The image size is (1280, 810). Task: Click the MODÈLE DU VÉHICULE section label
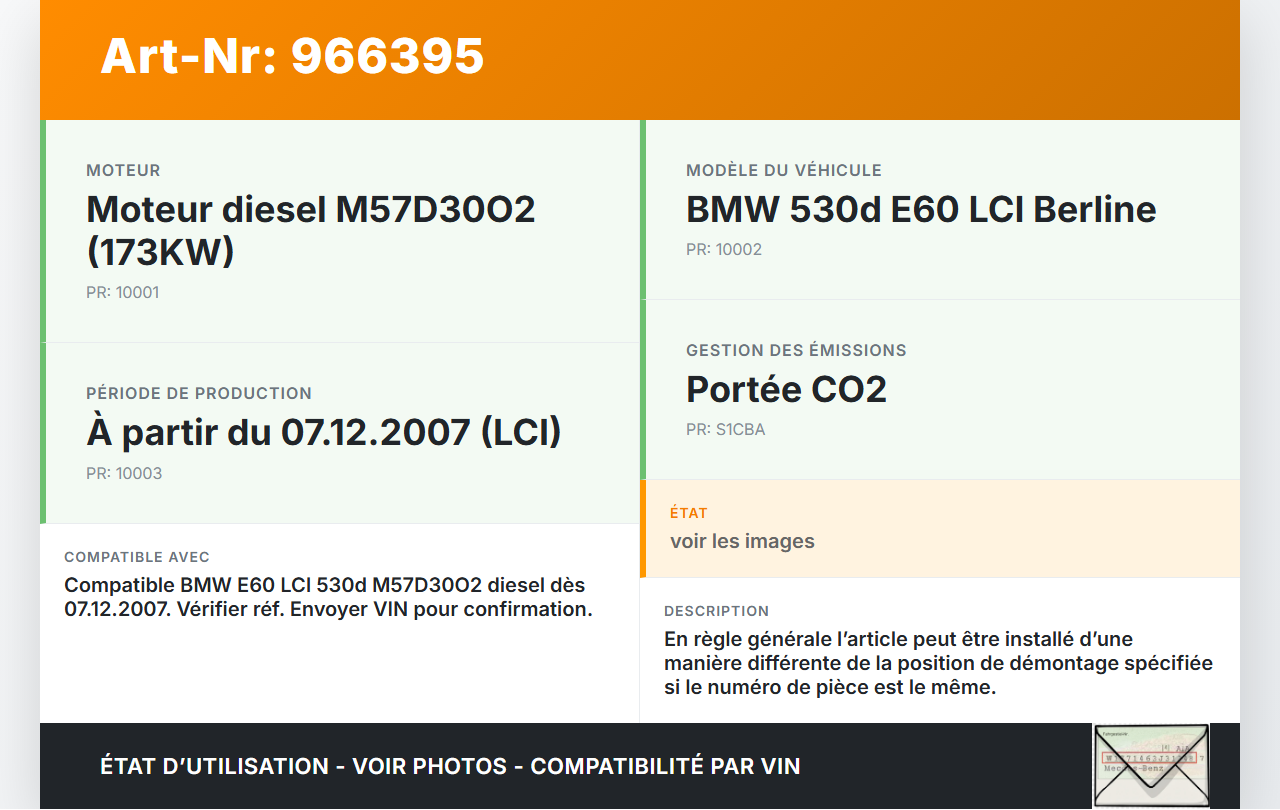783,170
